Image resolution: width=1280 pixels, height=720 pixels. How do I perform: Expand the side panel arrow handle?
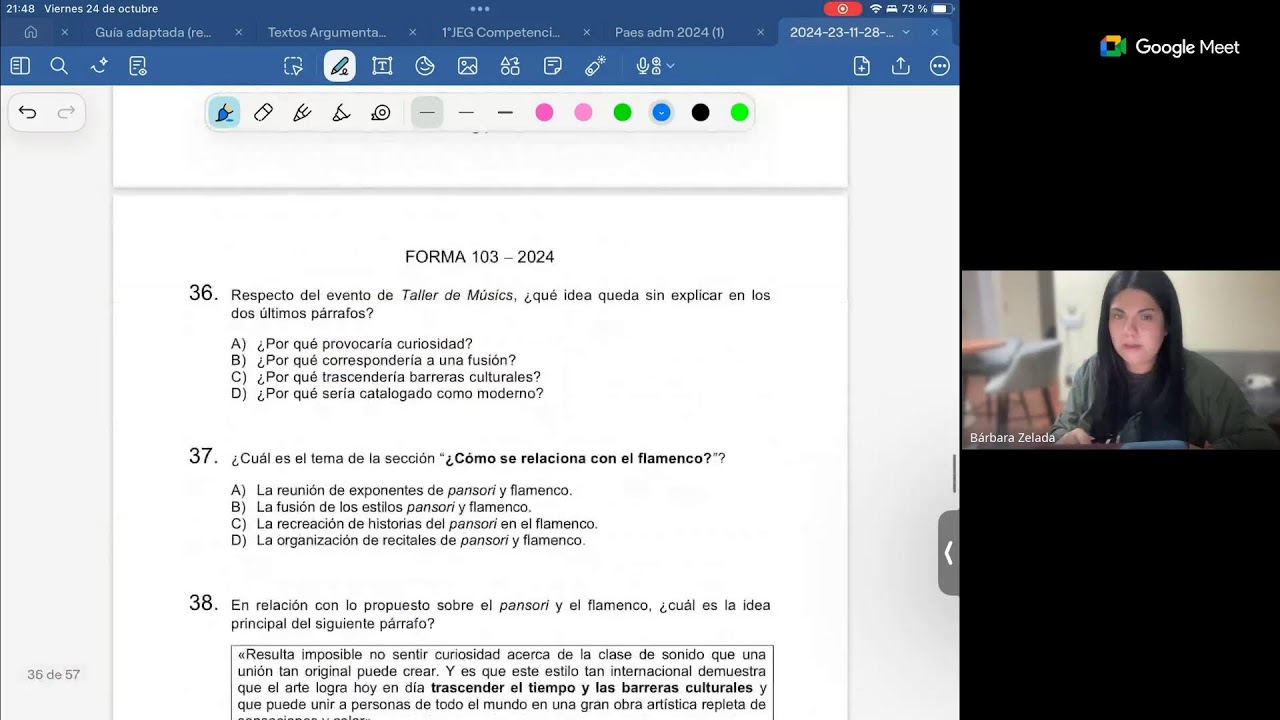948,553
